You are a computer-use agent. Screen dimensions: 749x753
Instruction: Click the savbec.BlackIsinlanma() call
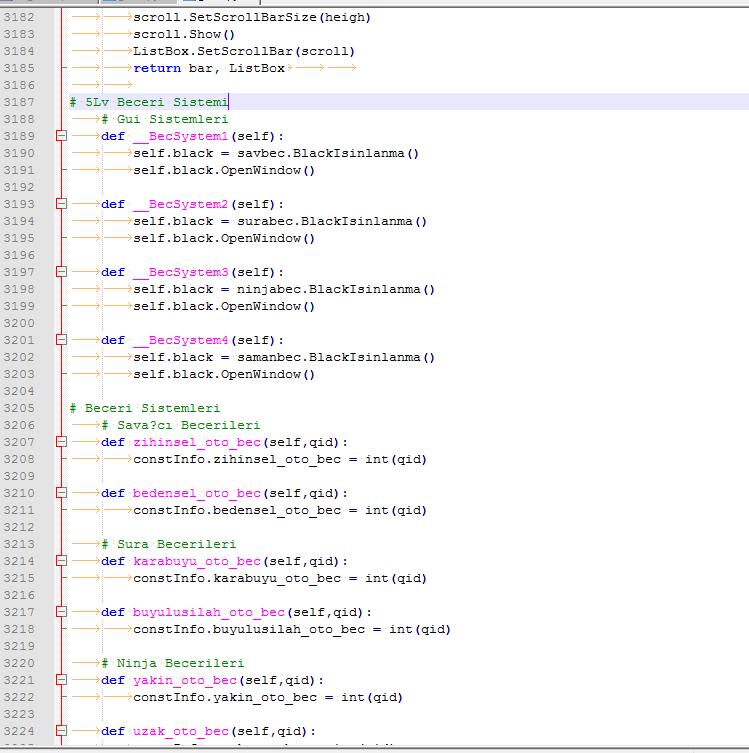point(328,153)
